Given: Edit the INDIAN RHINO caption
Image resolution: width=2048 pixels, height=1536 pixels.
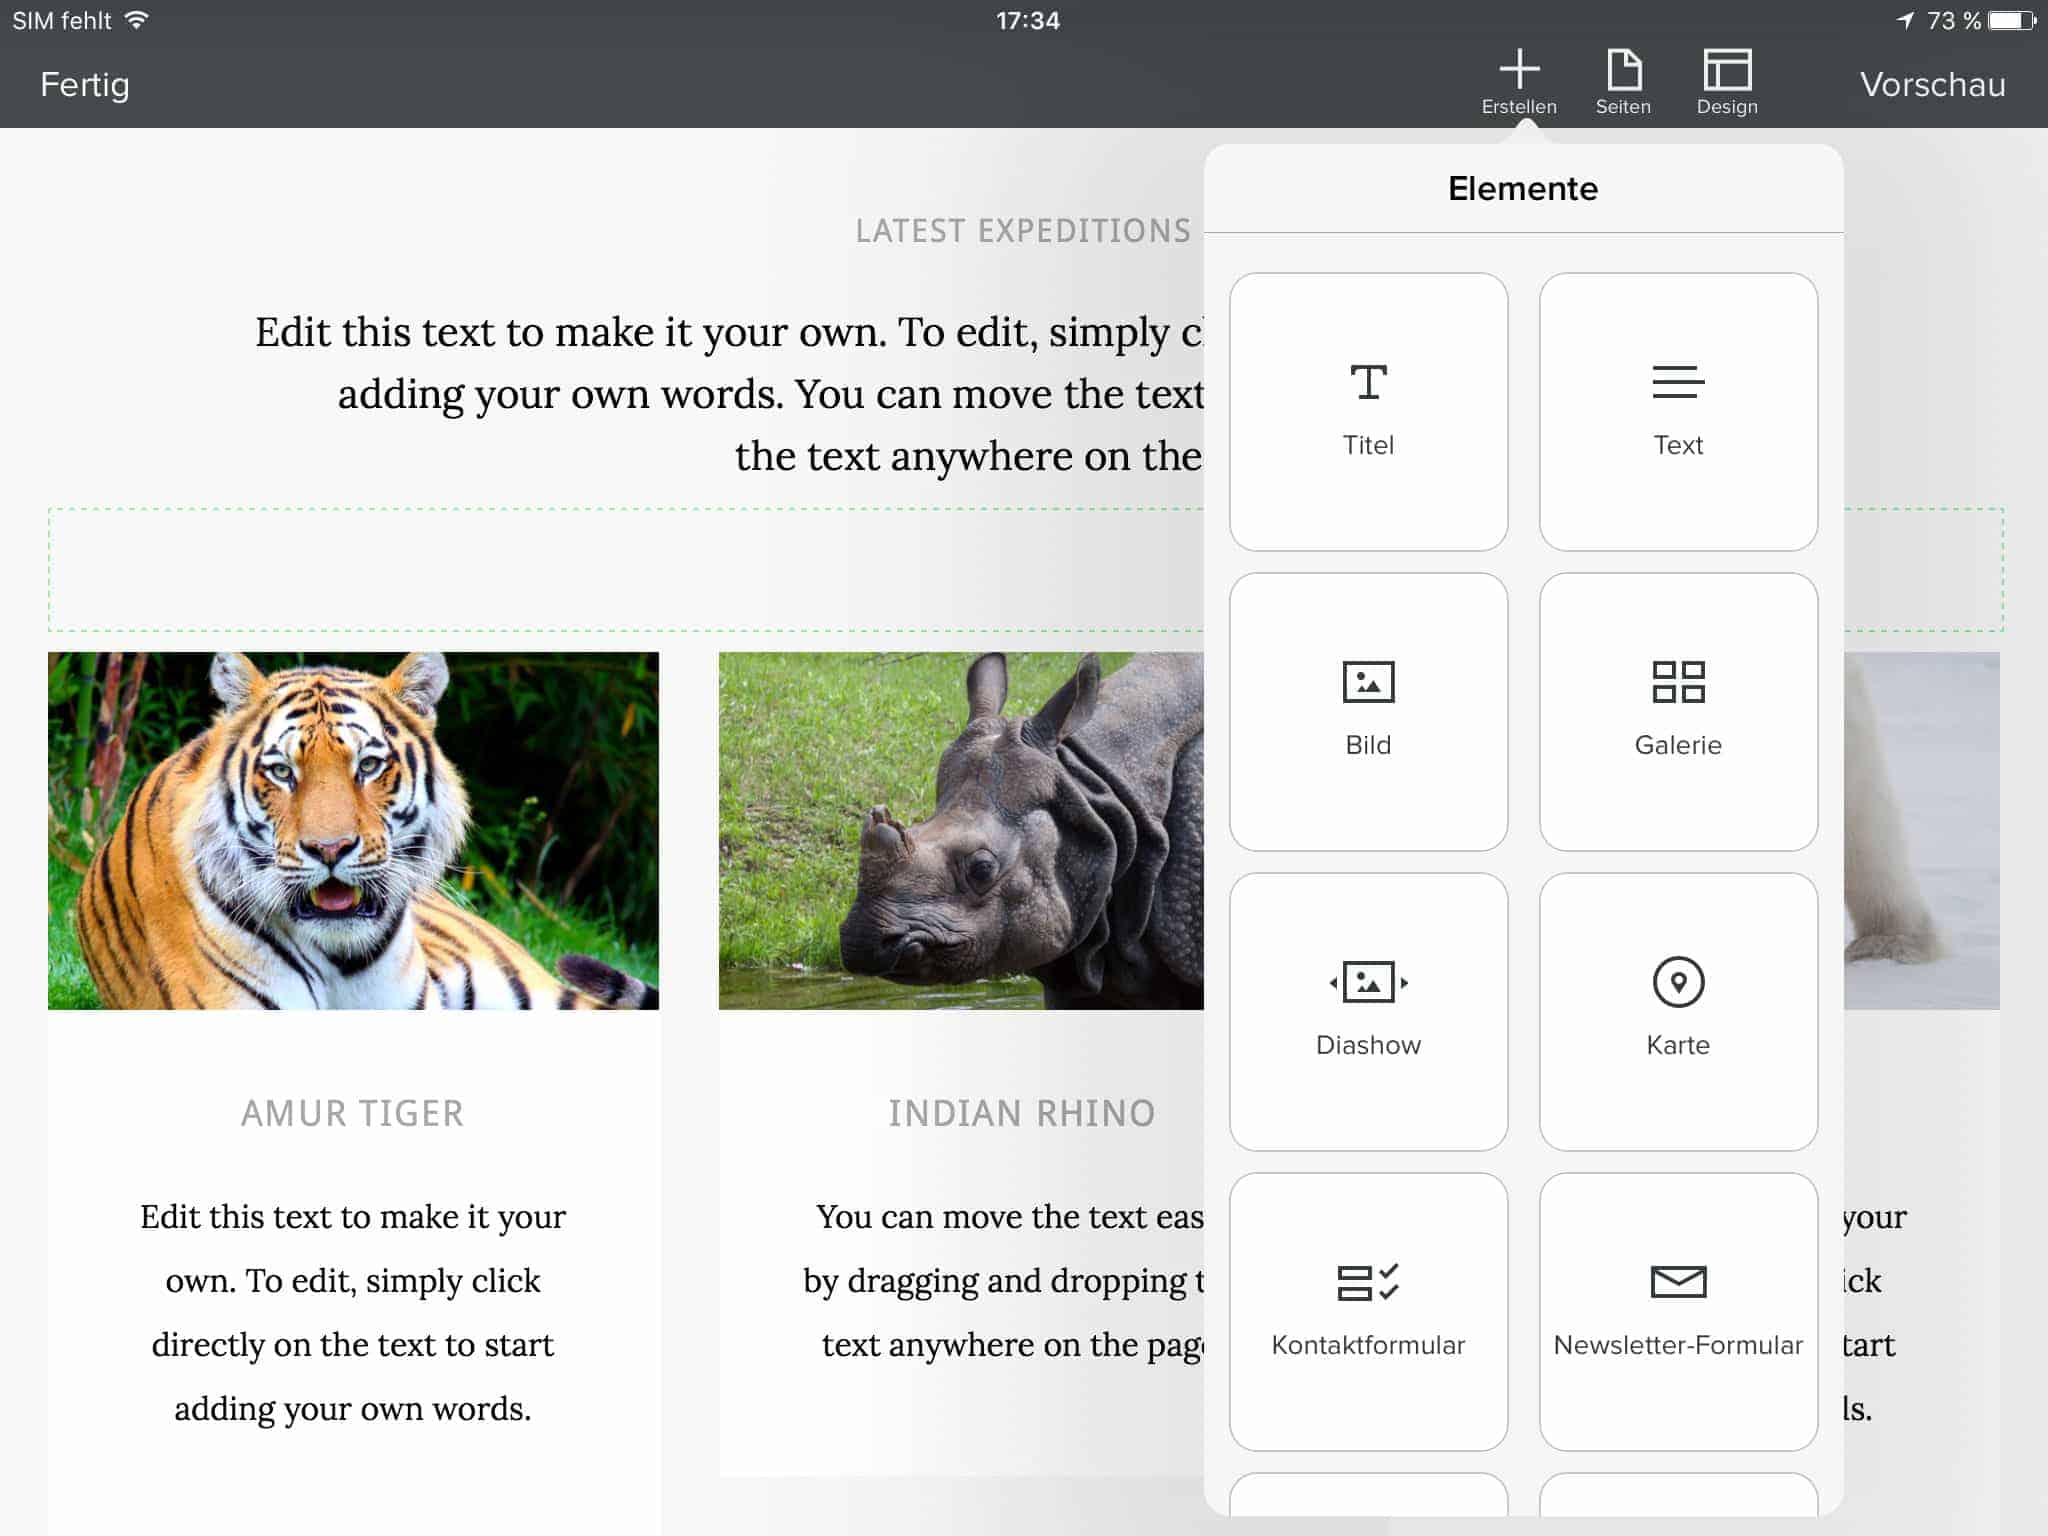Looking at the screenshot, I should click(x=1021, y=1113).
